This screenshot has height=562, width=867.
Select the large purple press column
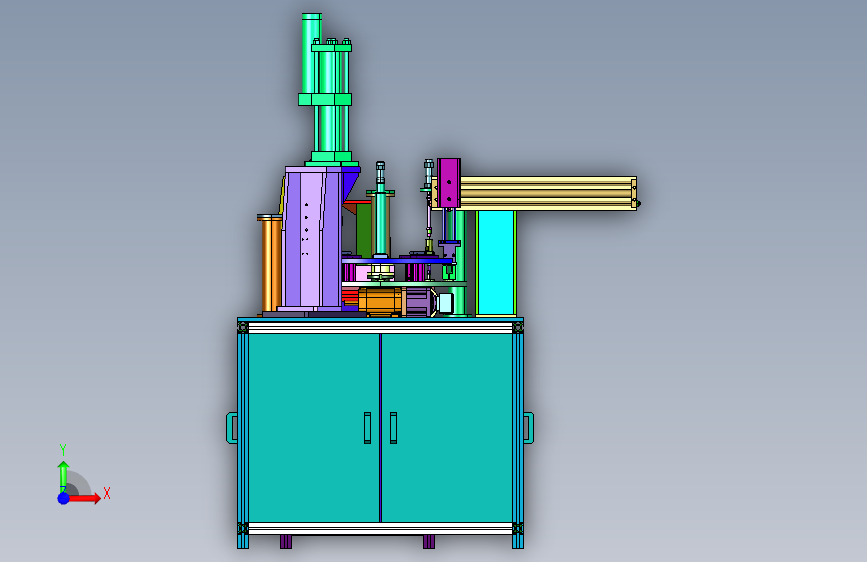click(x=312, y=238)
